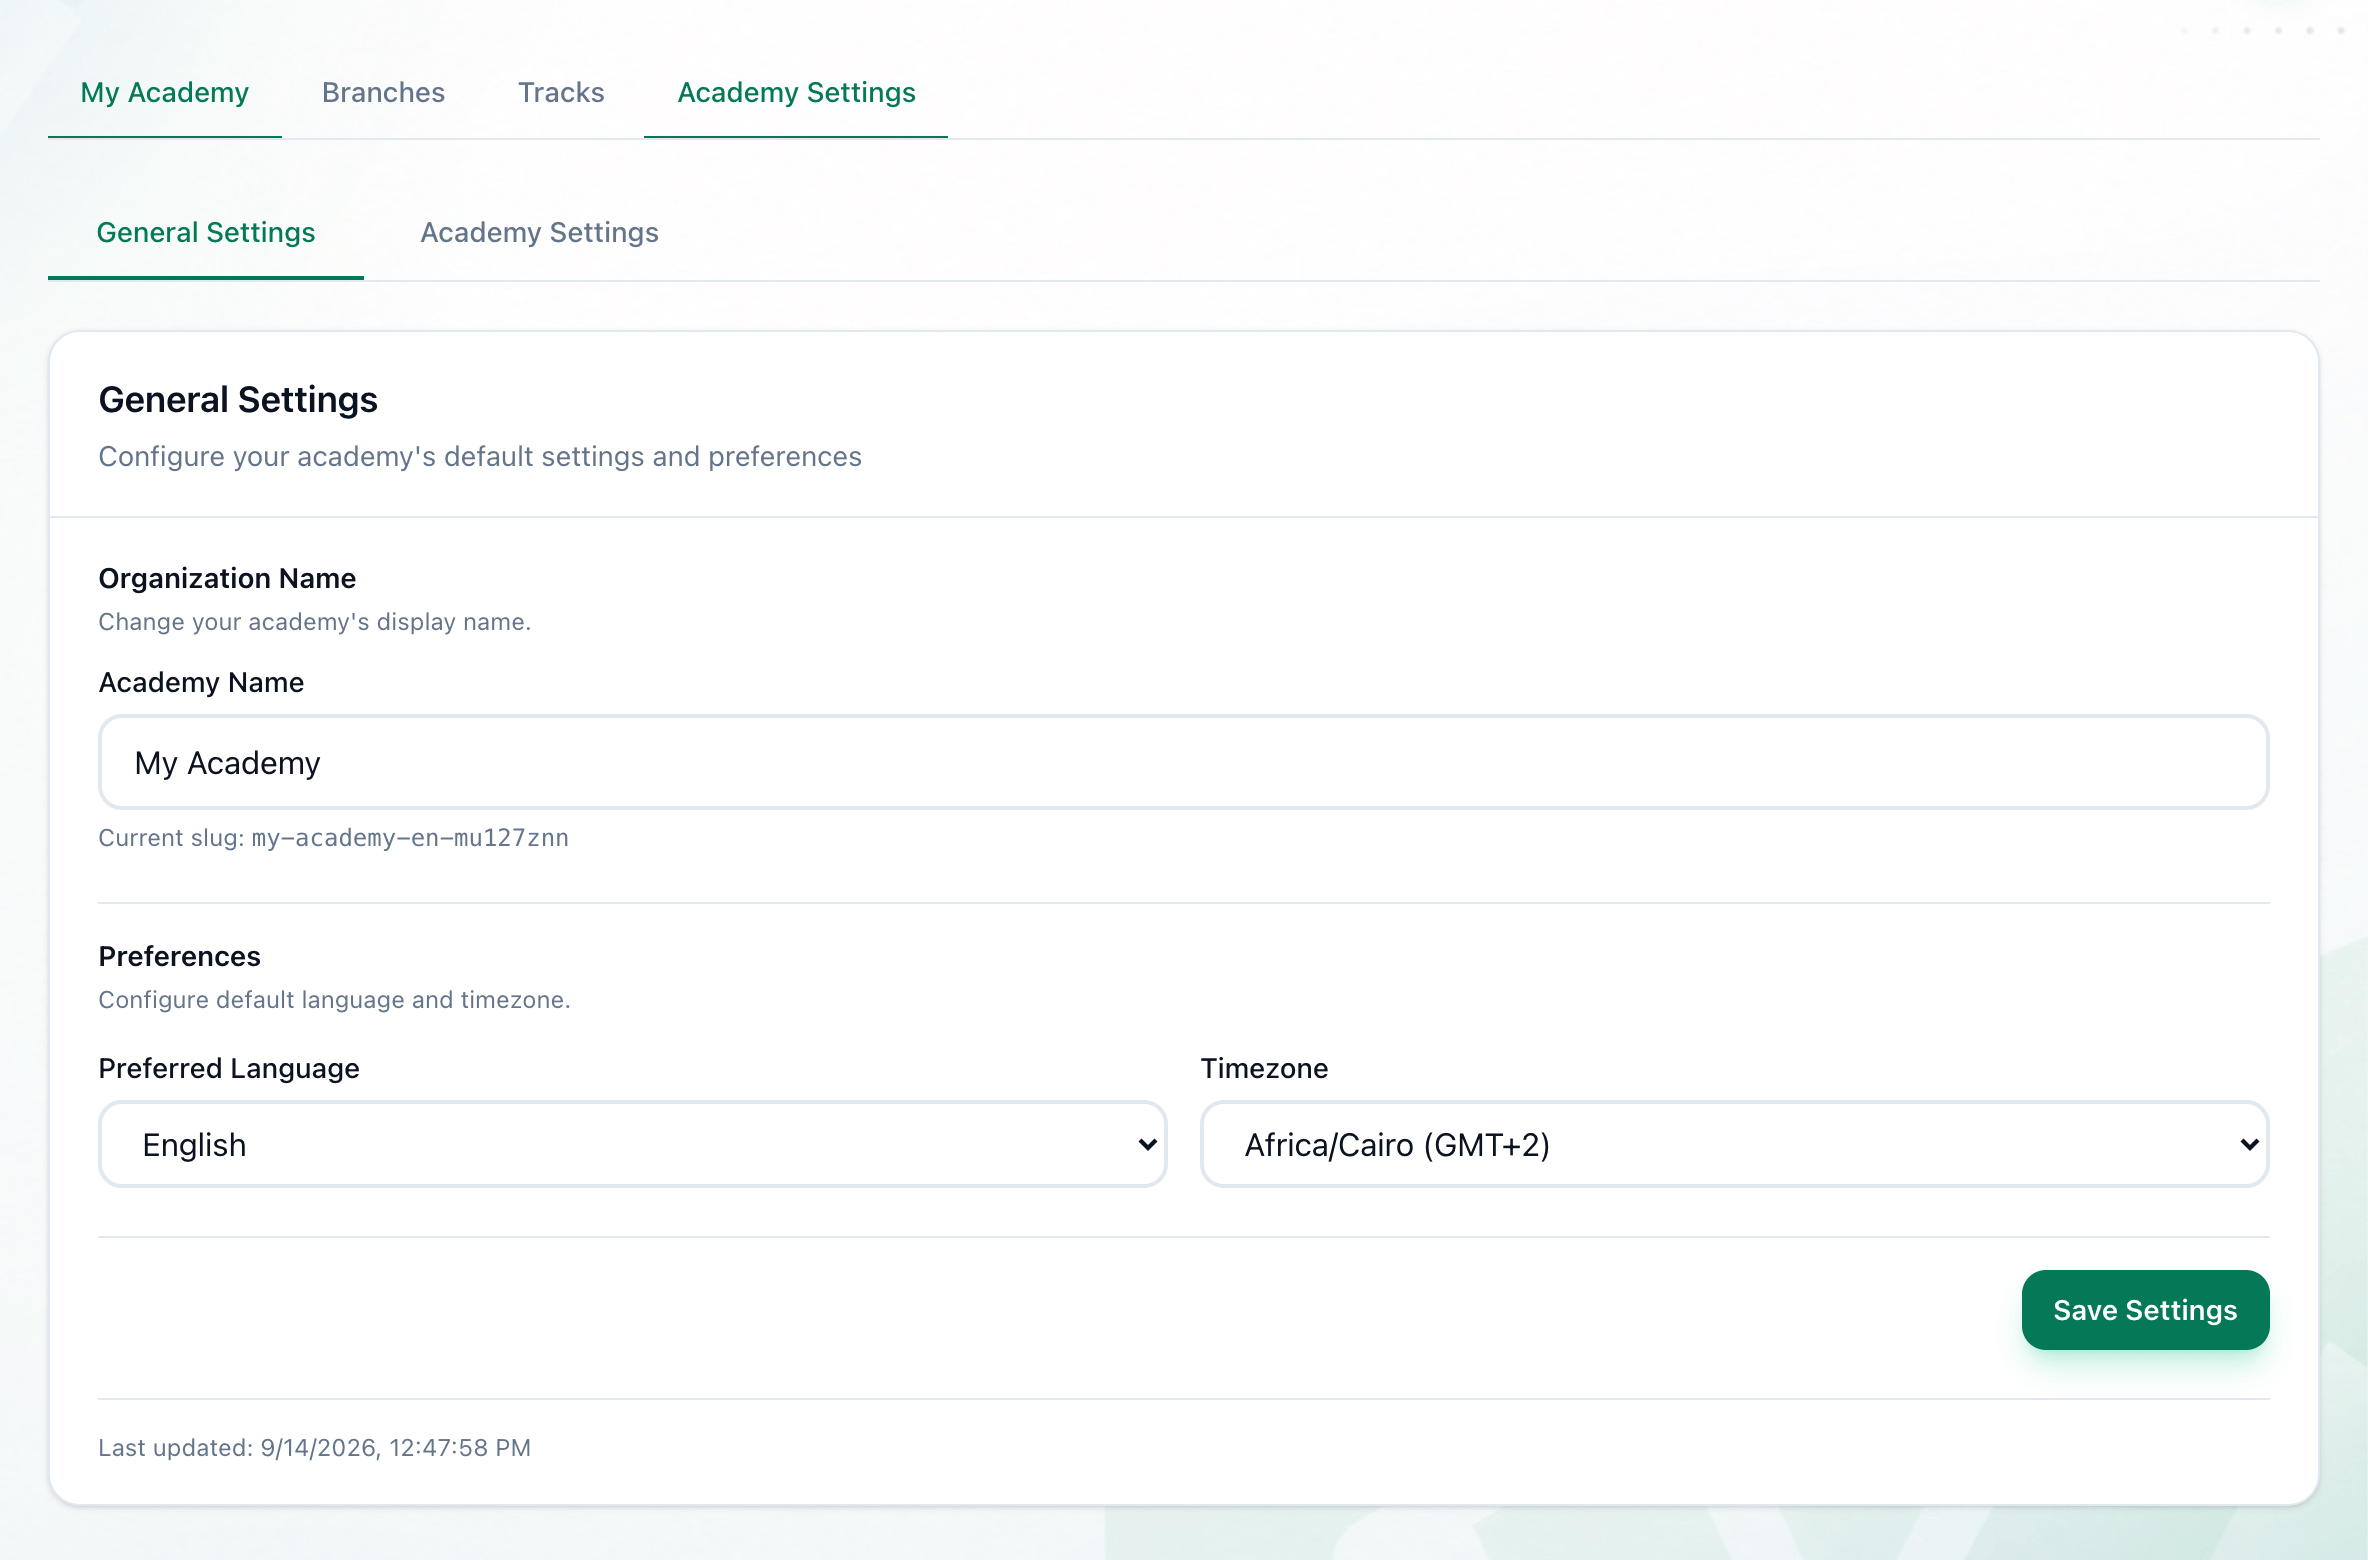Open the Tracks tab
The width and height of the screenshot is (2368, 1560).
tap(561, 92)
